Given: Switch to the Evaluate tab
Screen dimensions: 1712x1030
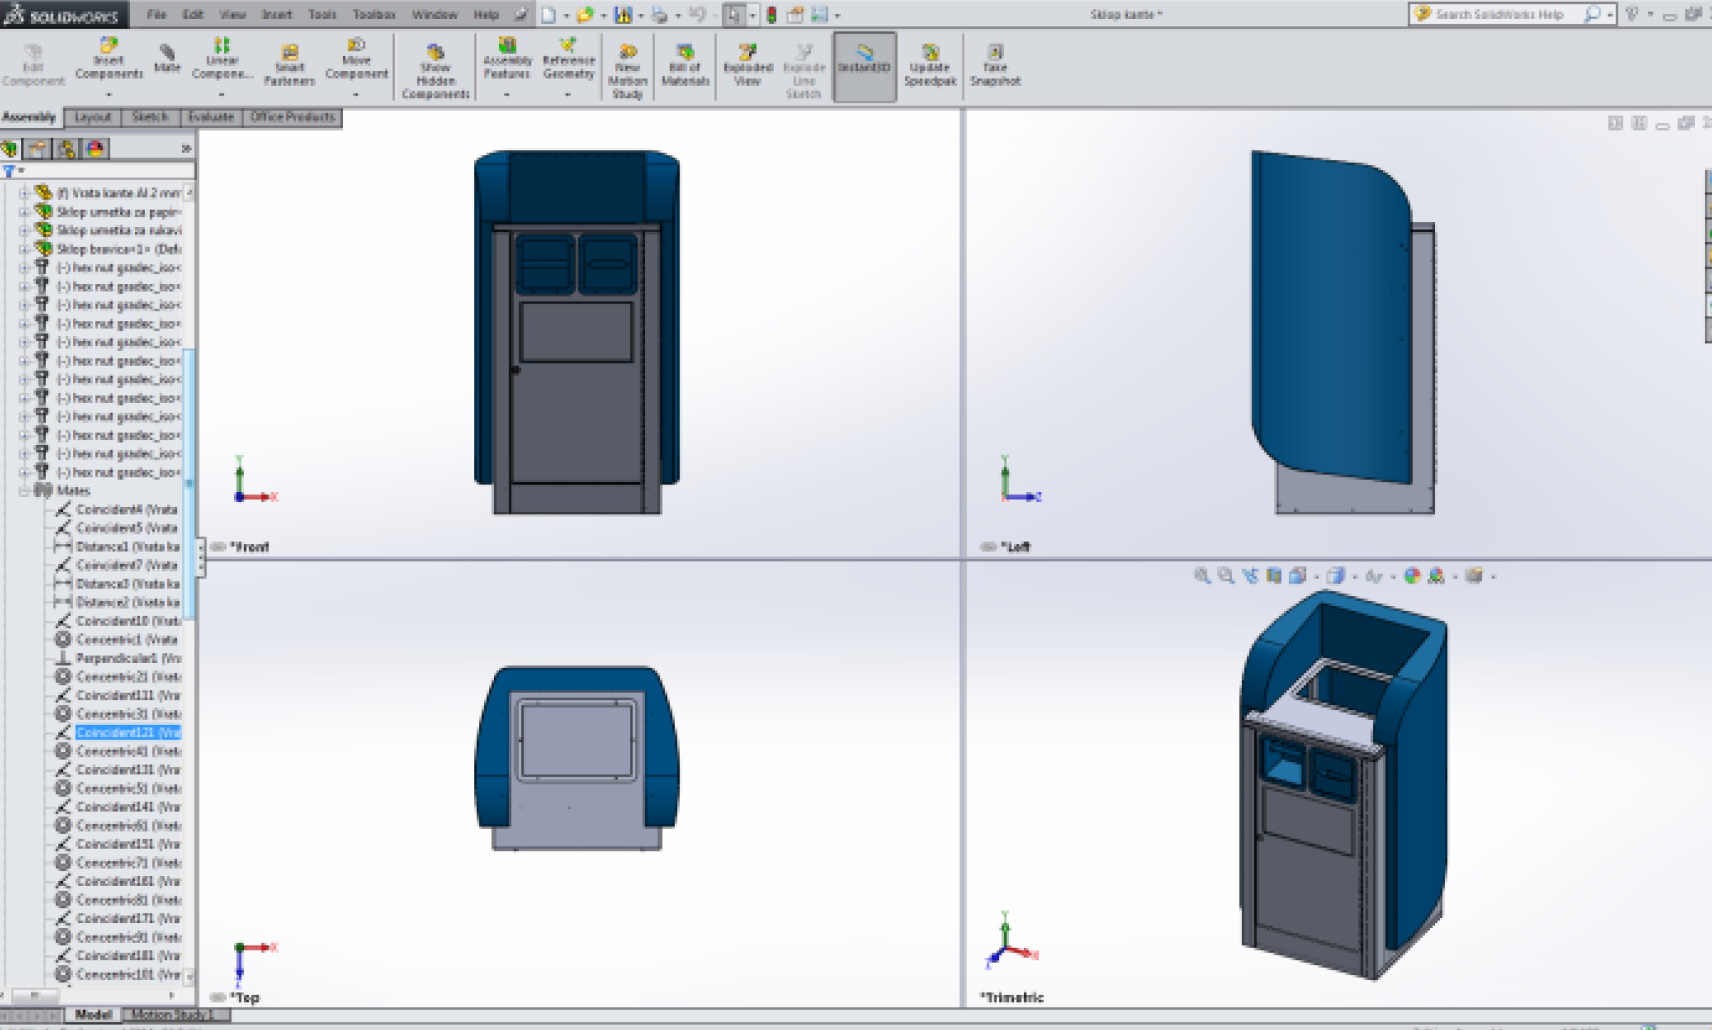Looking at the screenshot, I should [210, 117].
